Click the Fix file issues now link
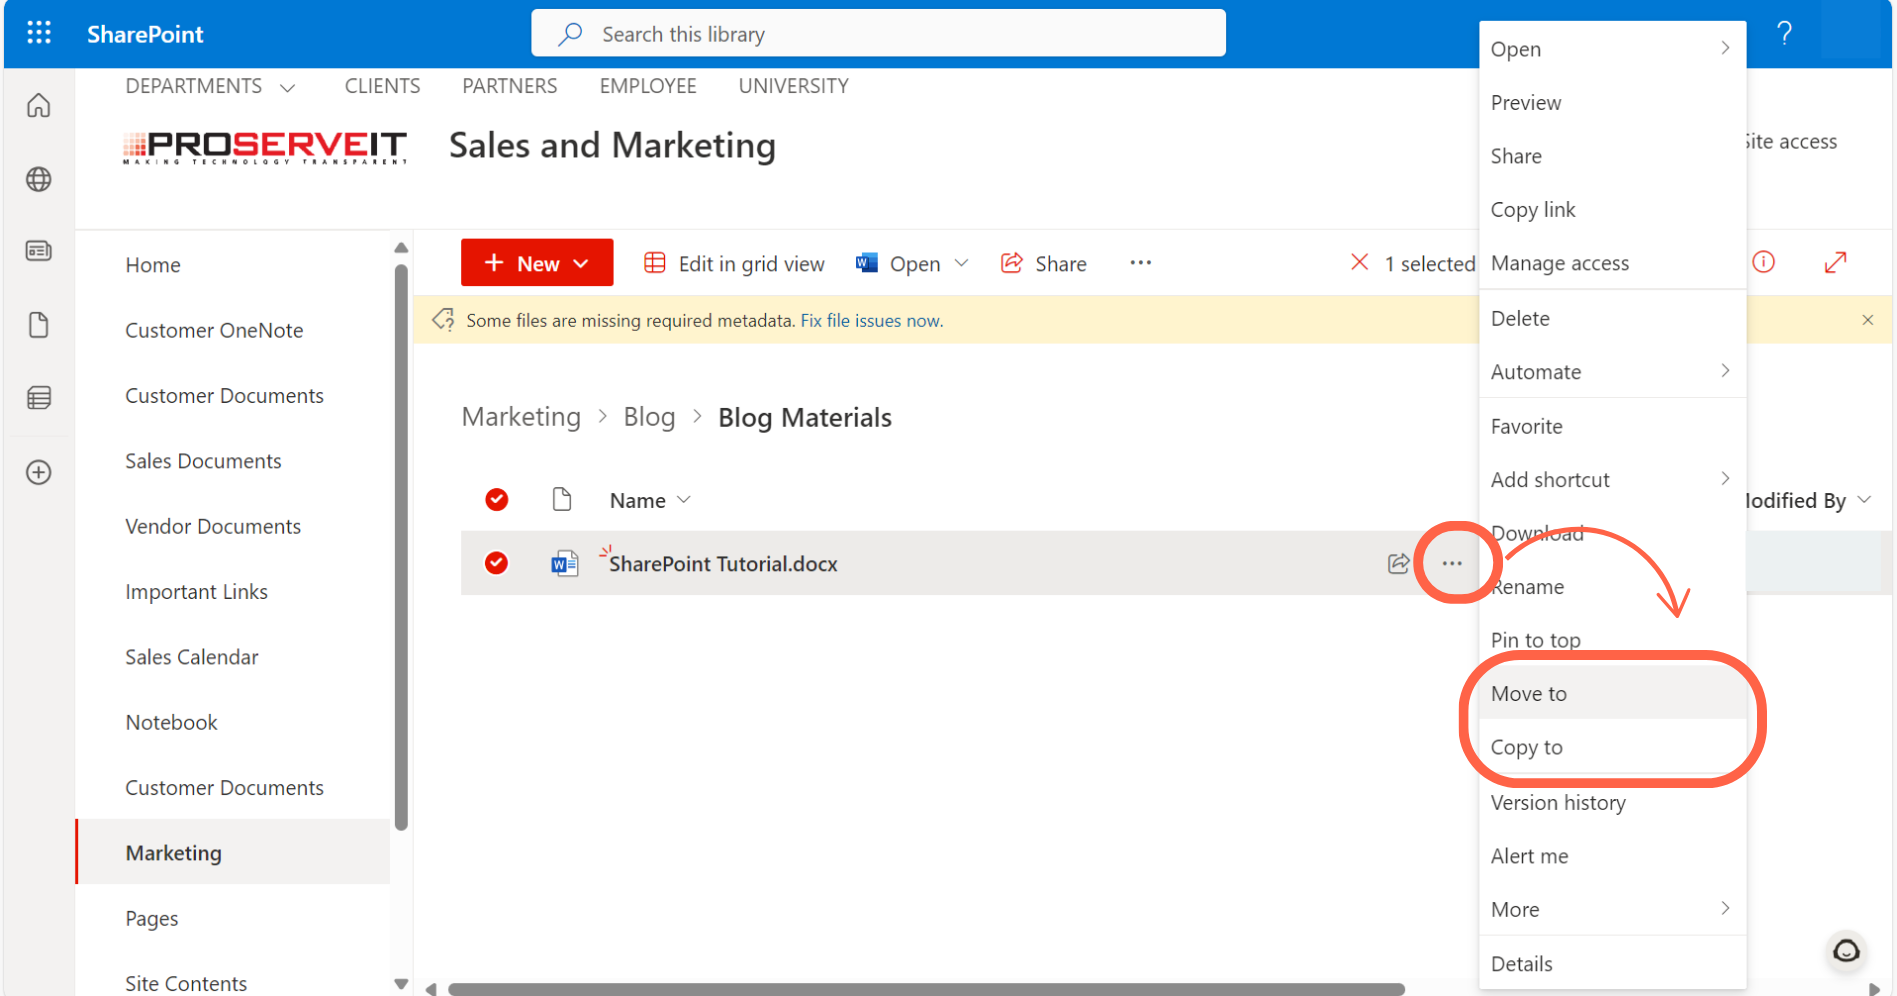This screenshot has width=1897, height=996. pyautogui.click(x=870, y=321)
